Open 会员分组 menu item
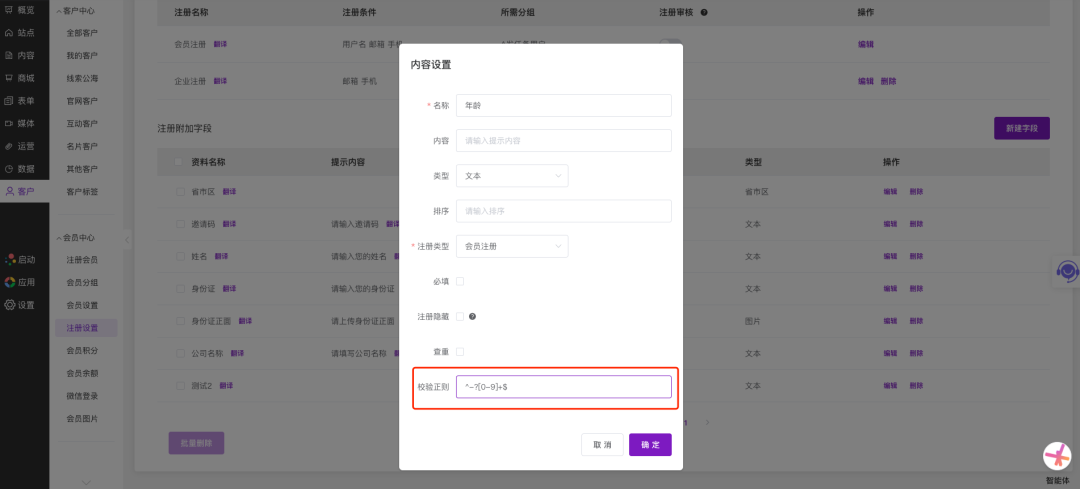 pos(82,282)
